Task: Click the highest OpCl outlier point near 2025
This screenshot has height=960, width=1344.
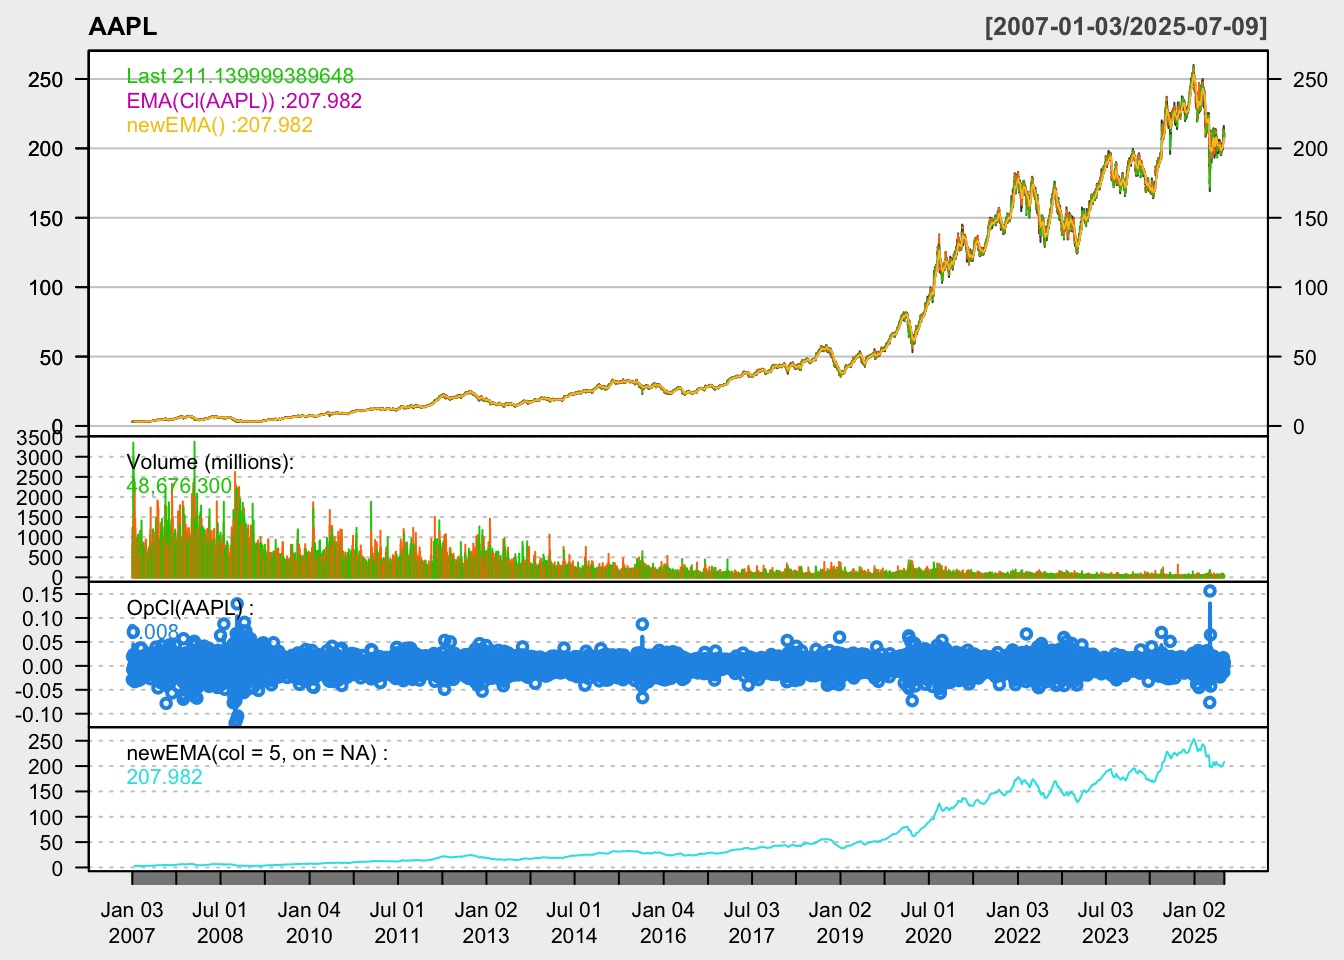Action: [1209, 591]
